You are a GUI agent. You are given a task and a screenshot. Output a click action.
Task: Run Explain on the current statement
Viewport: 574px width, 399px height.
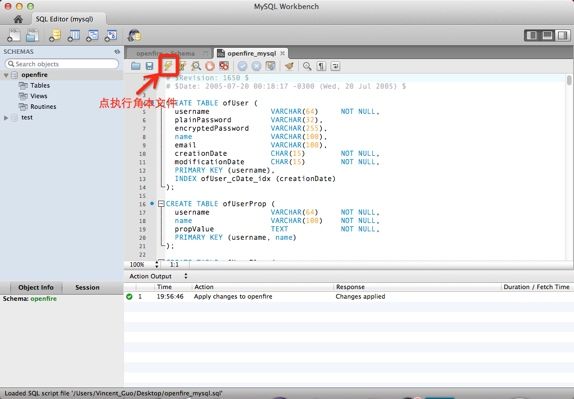point(196,66)
